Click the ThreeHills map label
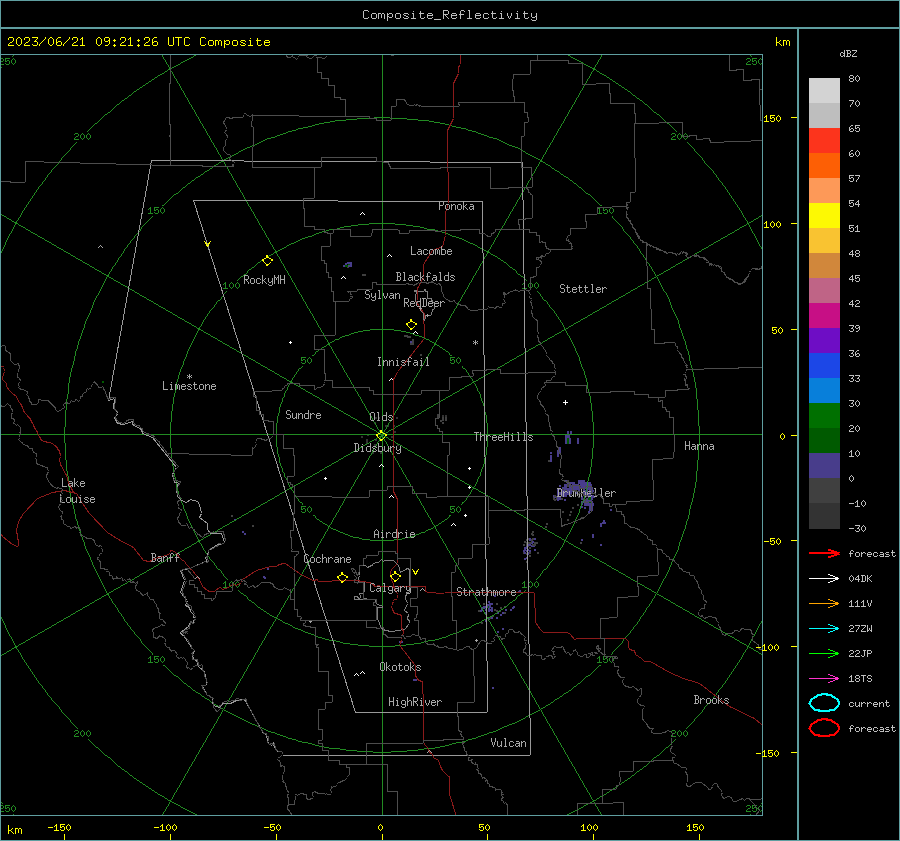 click(x=503, y=437)
